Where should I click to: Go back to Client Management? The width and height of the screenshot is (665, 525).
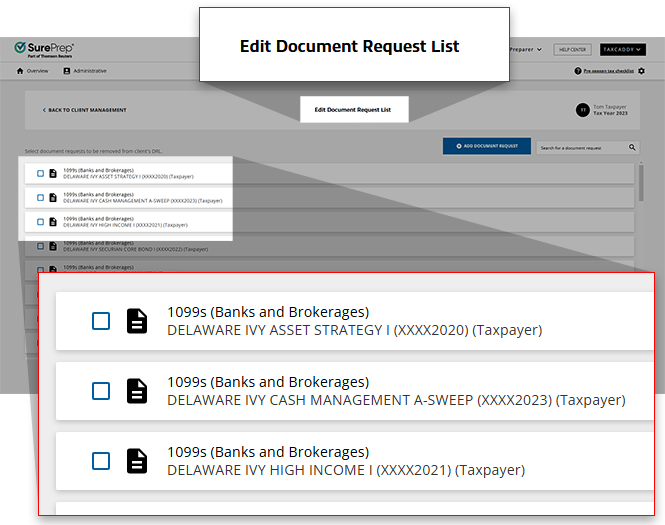84,110
